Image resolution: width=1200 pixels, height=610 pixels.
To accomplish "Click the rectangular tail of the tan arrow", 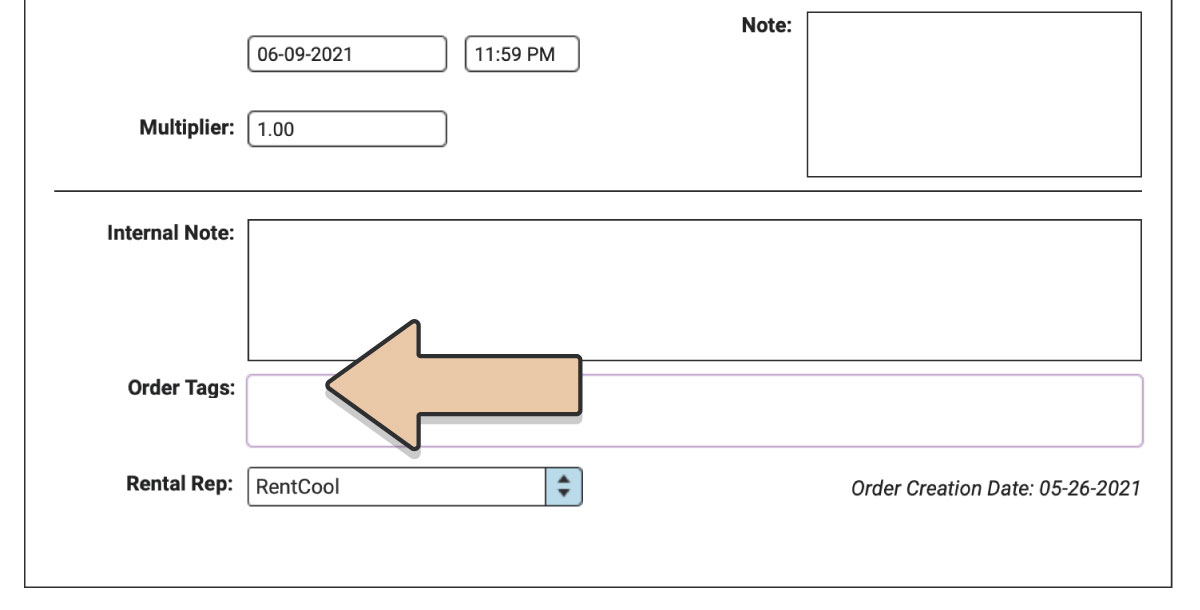I will [x=500, y=384].
